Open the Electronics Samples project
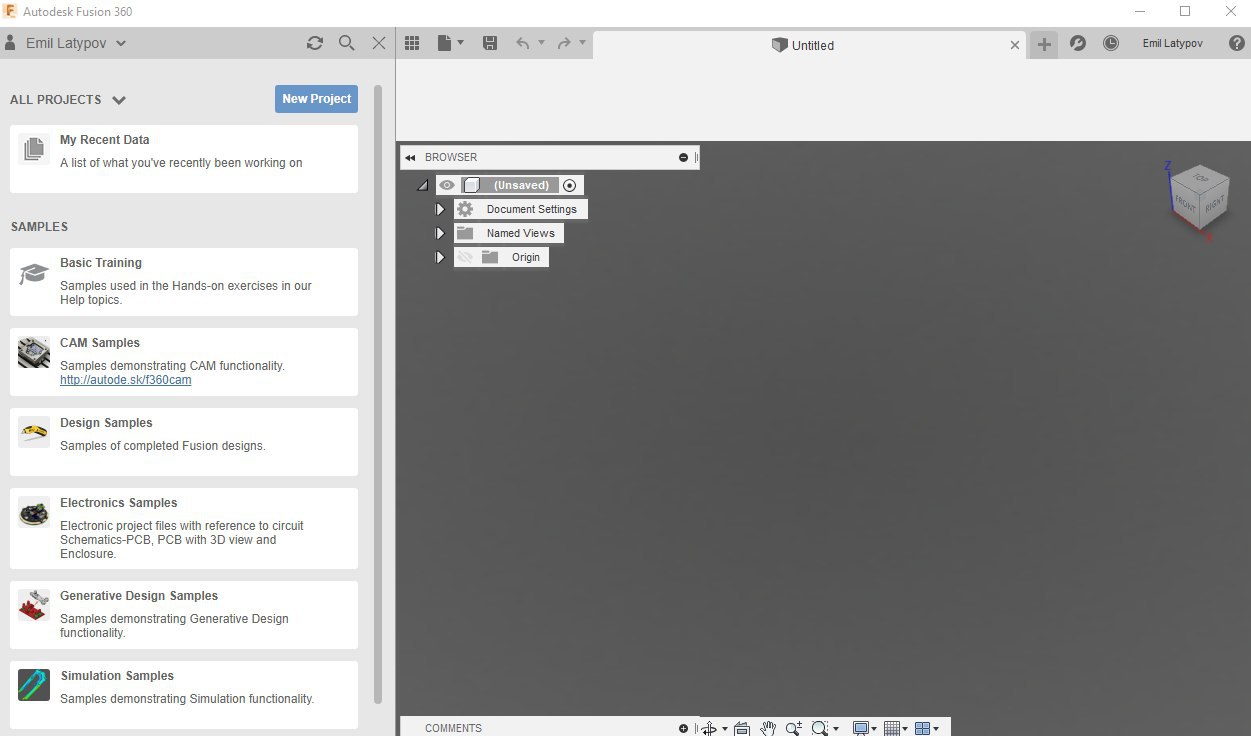The width and height of the screenshot is (1251, 736). click(184, 528)
